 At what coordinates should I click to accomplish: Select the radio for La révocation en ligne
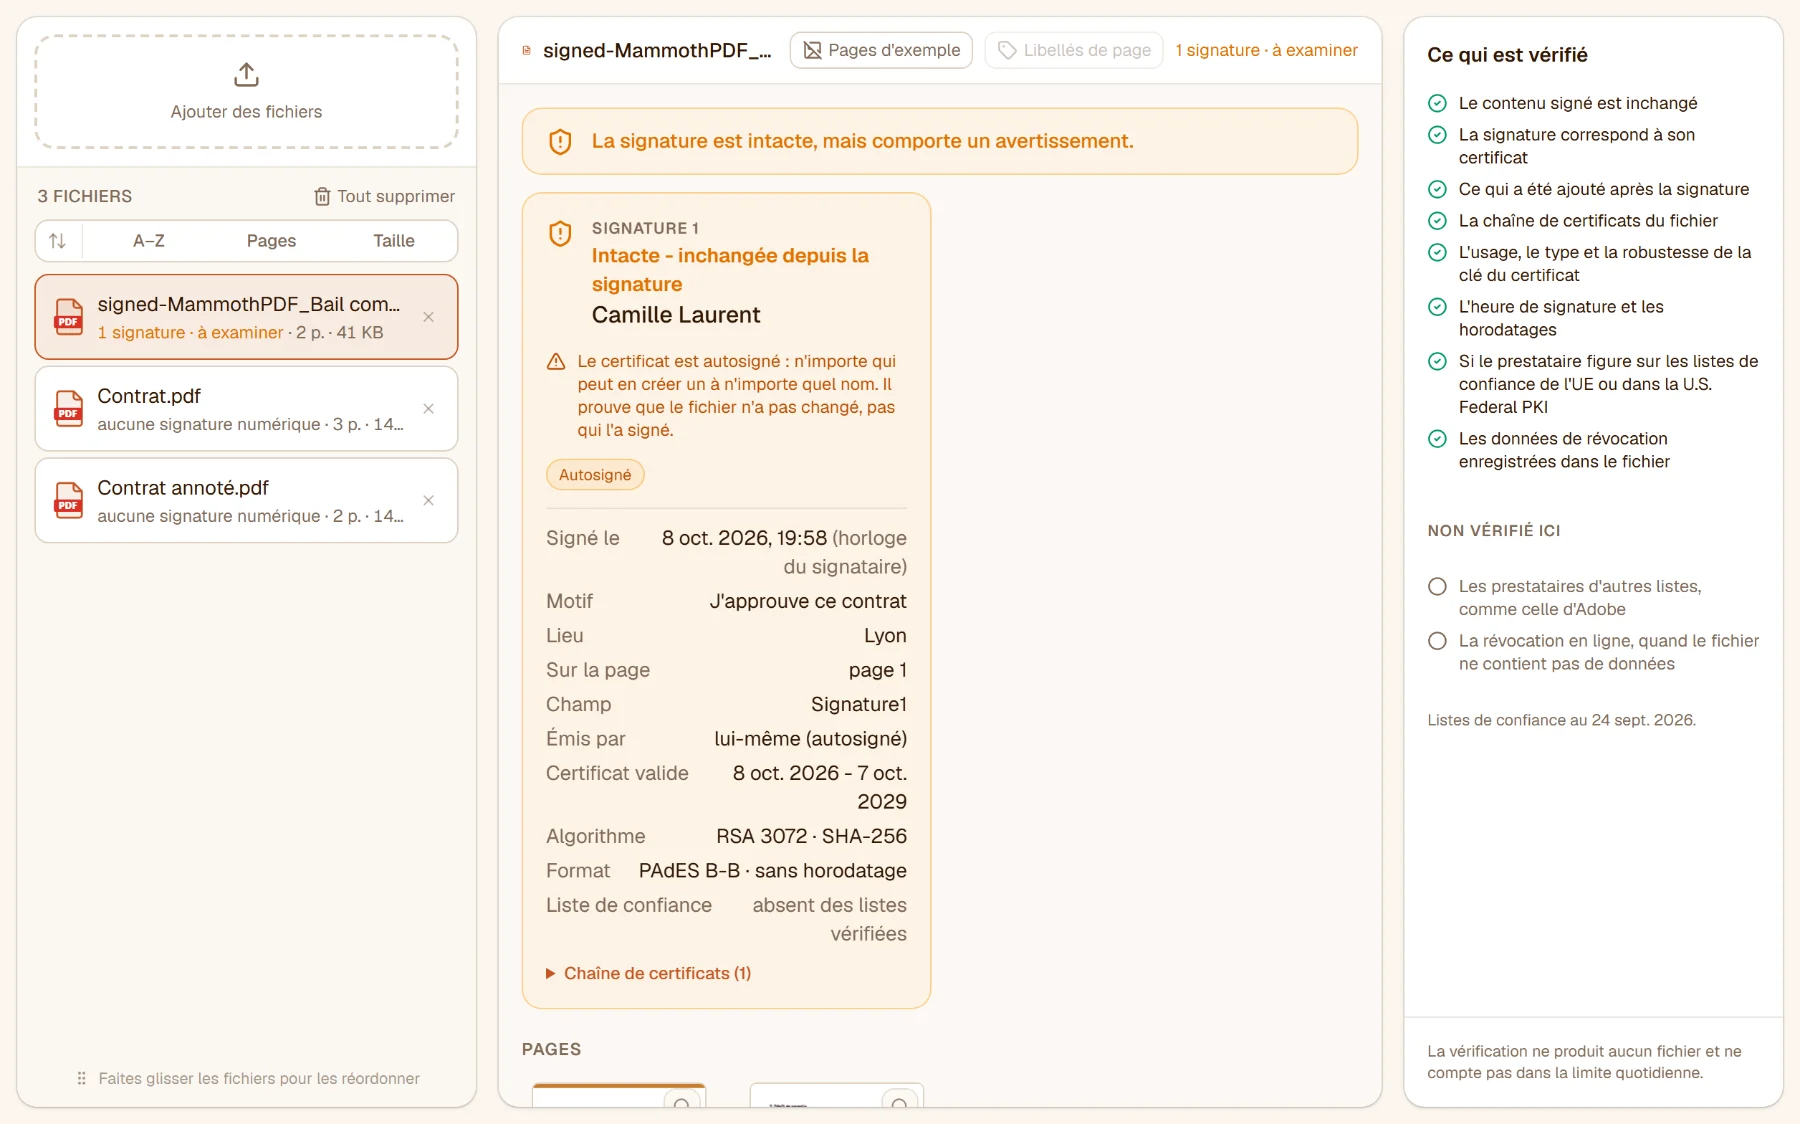click(x=1437, y=641)
